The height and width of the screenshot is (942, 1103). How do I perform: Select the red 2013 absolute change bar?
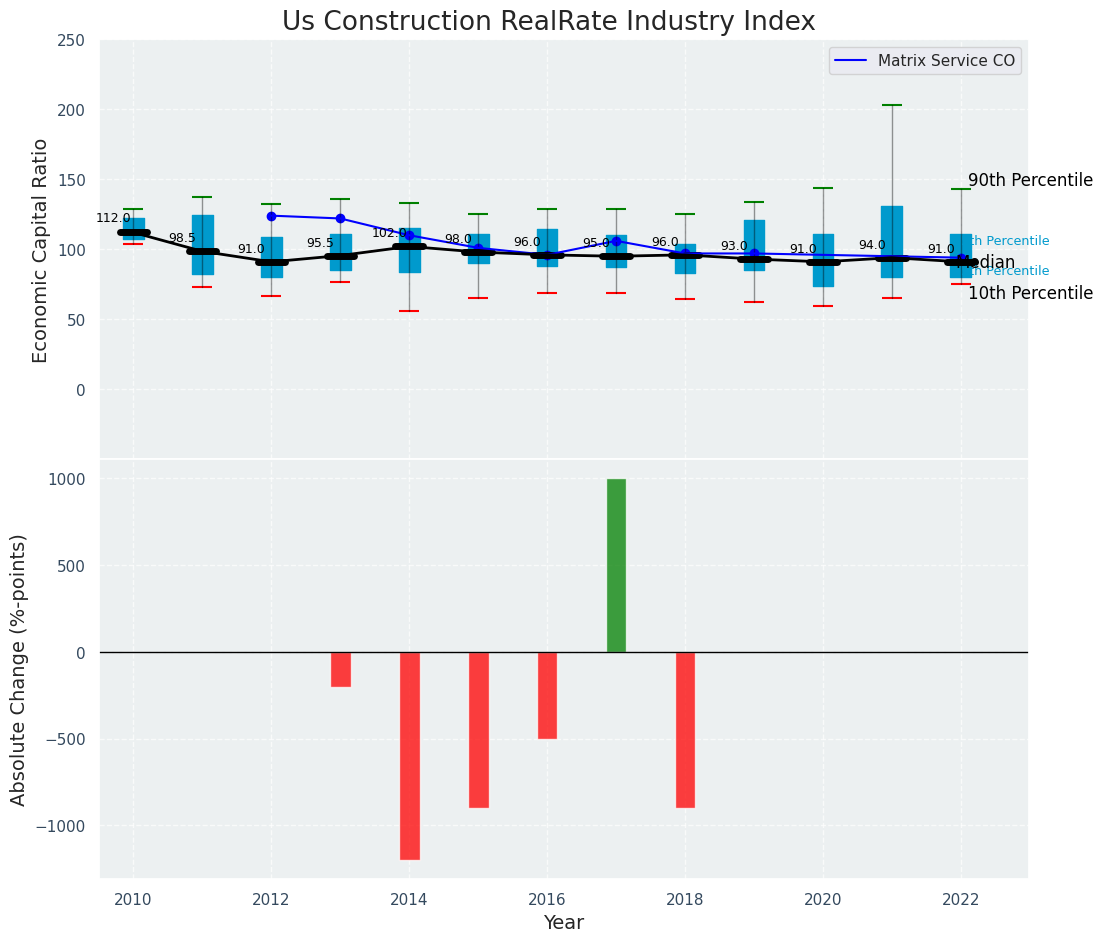coord(341,669)
